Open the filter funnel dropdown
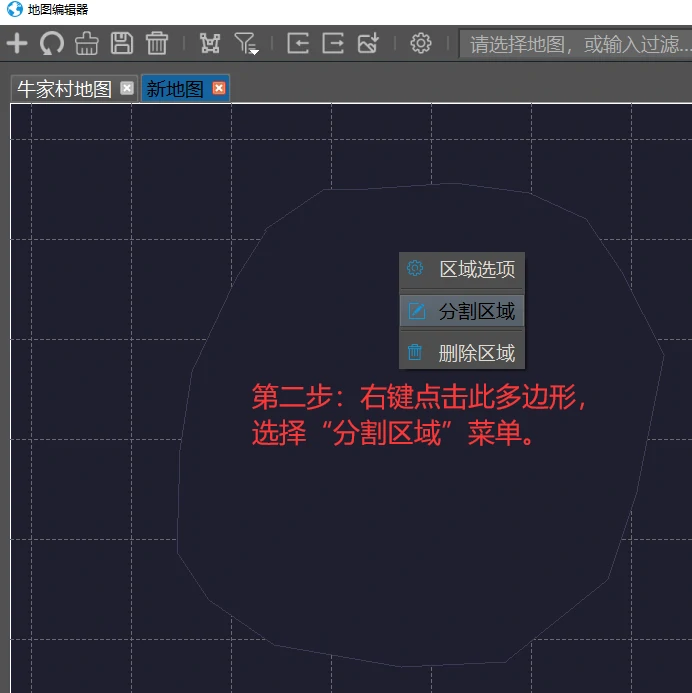The image size is (692, 693). pyautogui.click(x=246, y=44)
